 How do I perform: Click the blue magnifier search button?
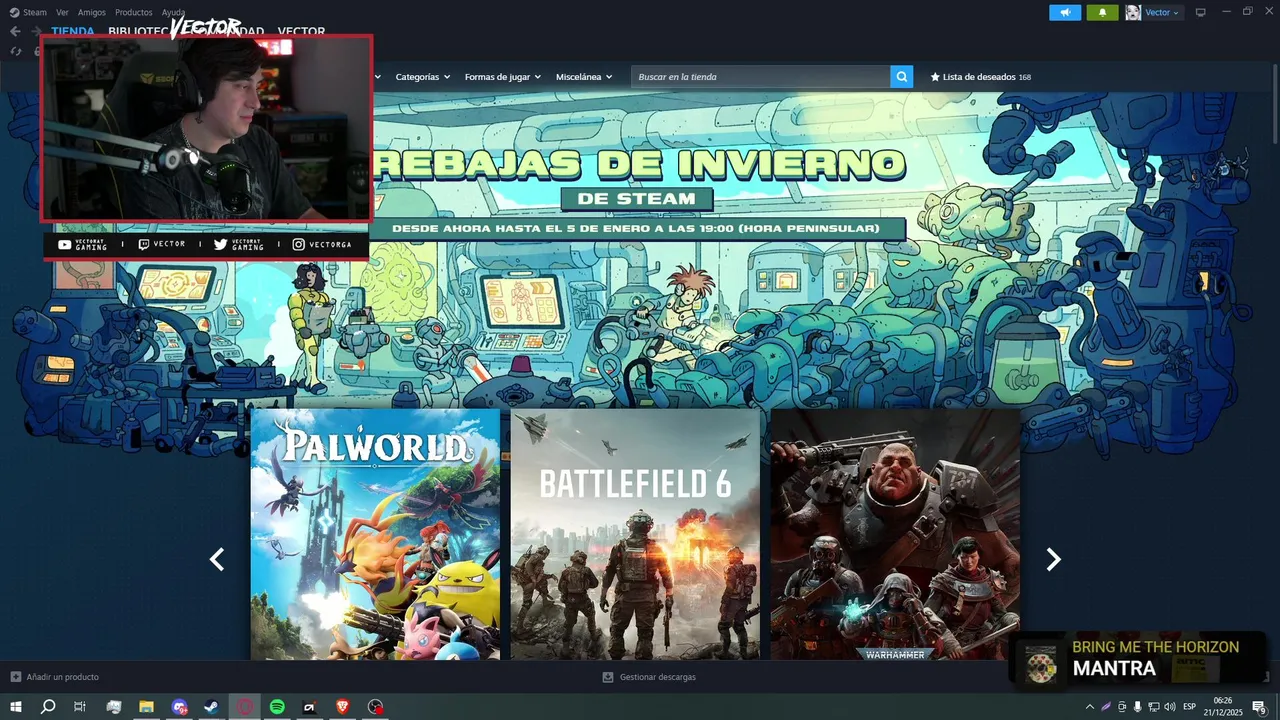pyautogui.click(x=902, y=77)
